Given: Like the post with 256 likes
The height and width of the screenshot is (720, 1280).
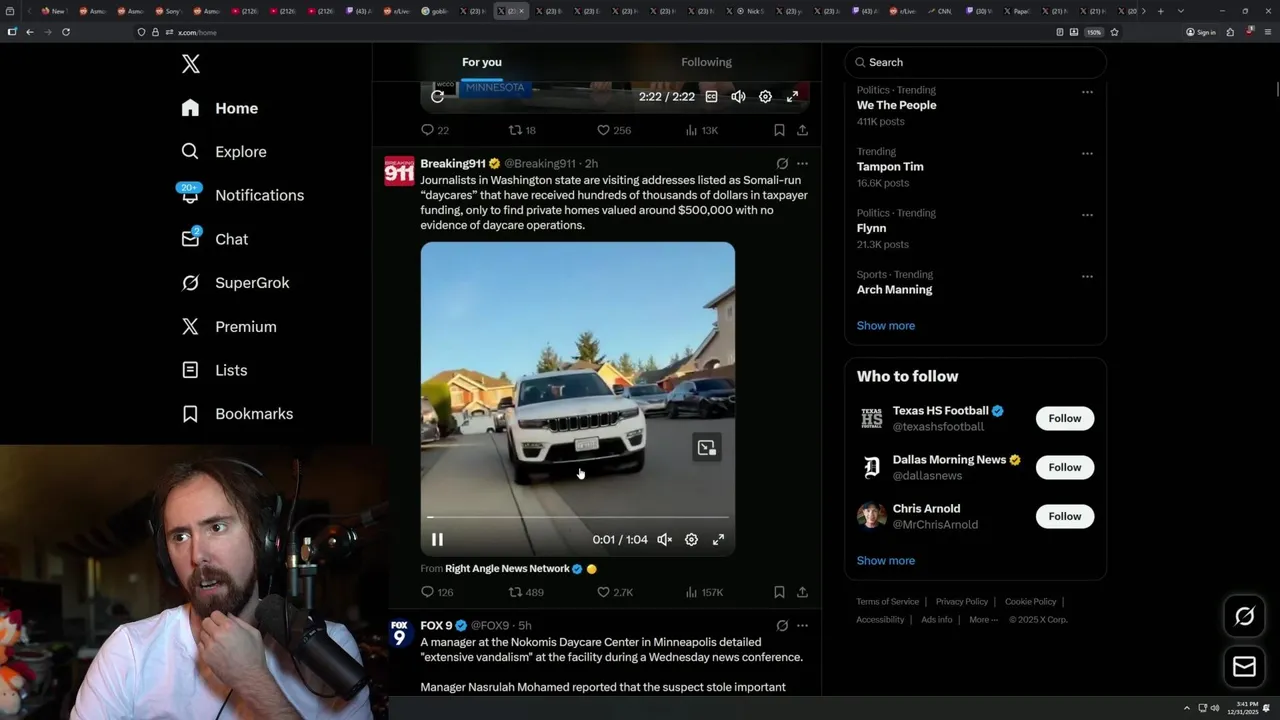Looking at the screenshot, I should coord(614,130).
